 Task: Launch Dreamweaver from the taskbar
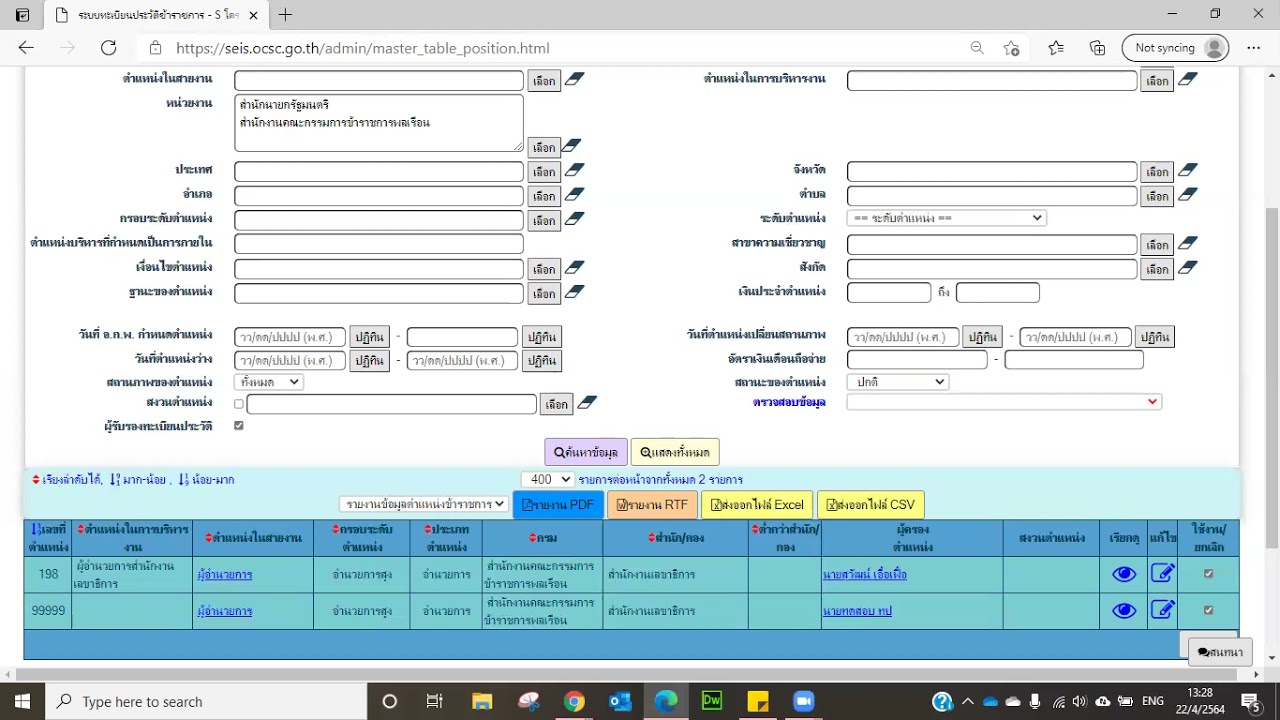tap(712, 701)
